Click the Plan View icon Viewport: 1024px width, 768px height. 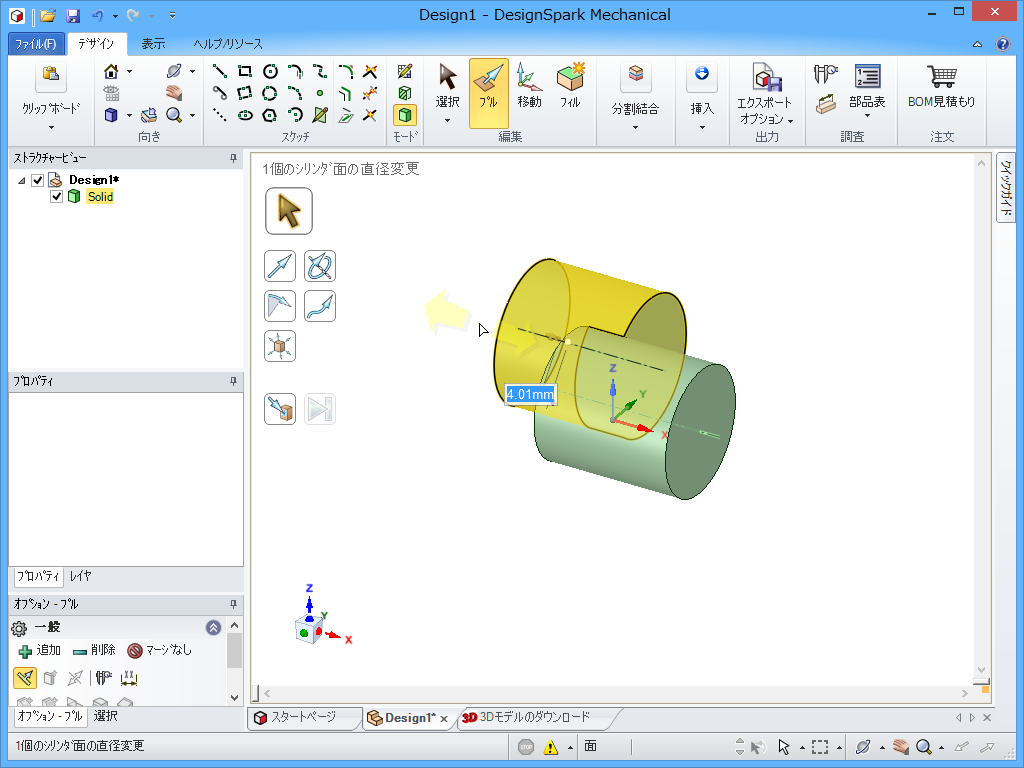149,116
